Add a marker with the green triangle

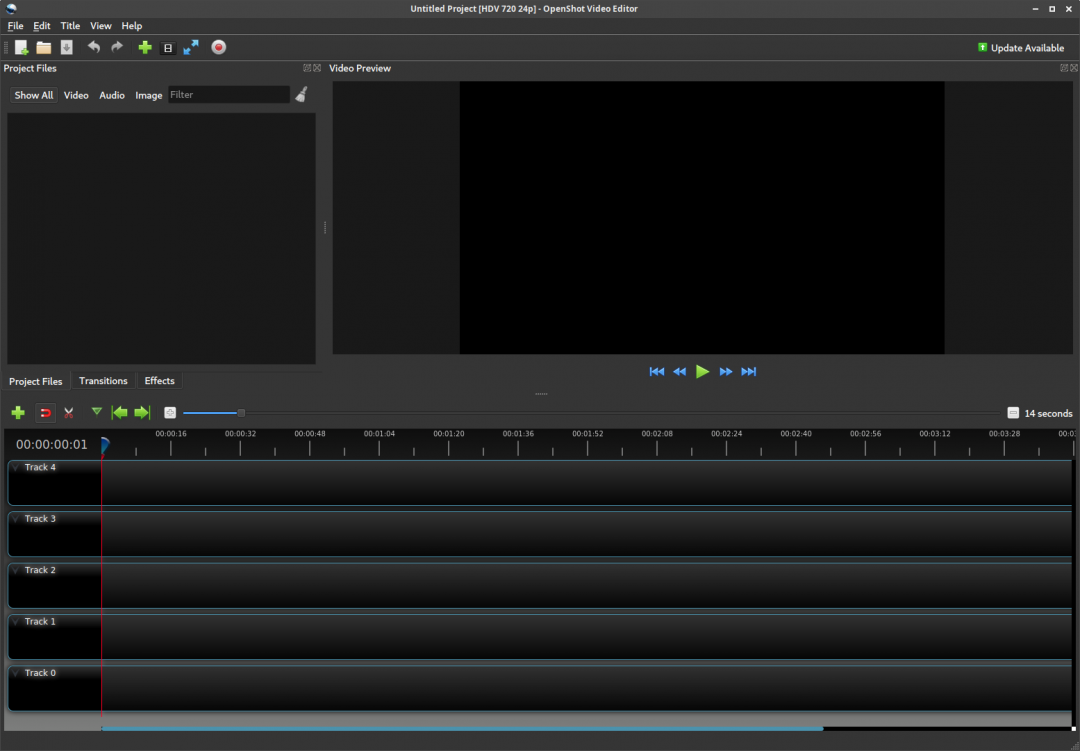point(96,412)
